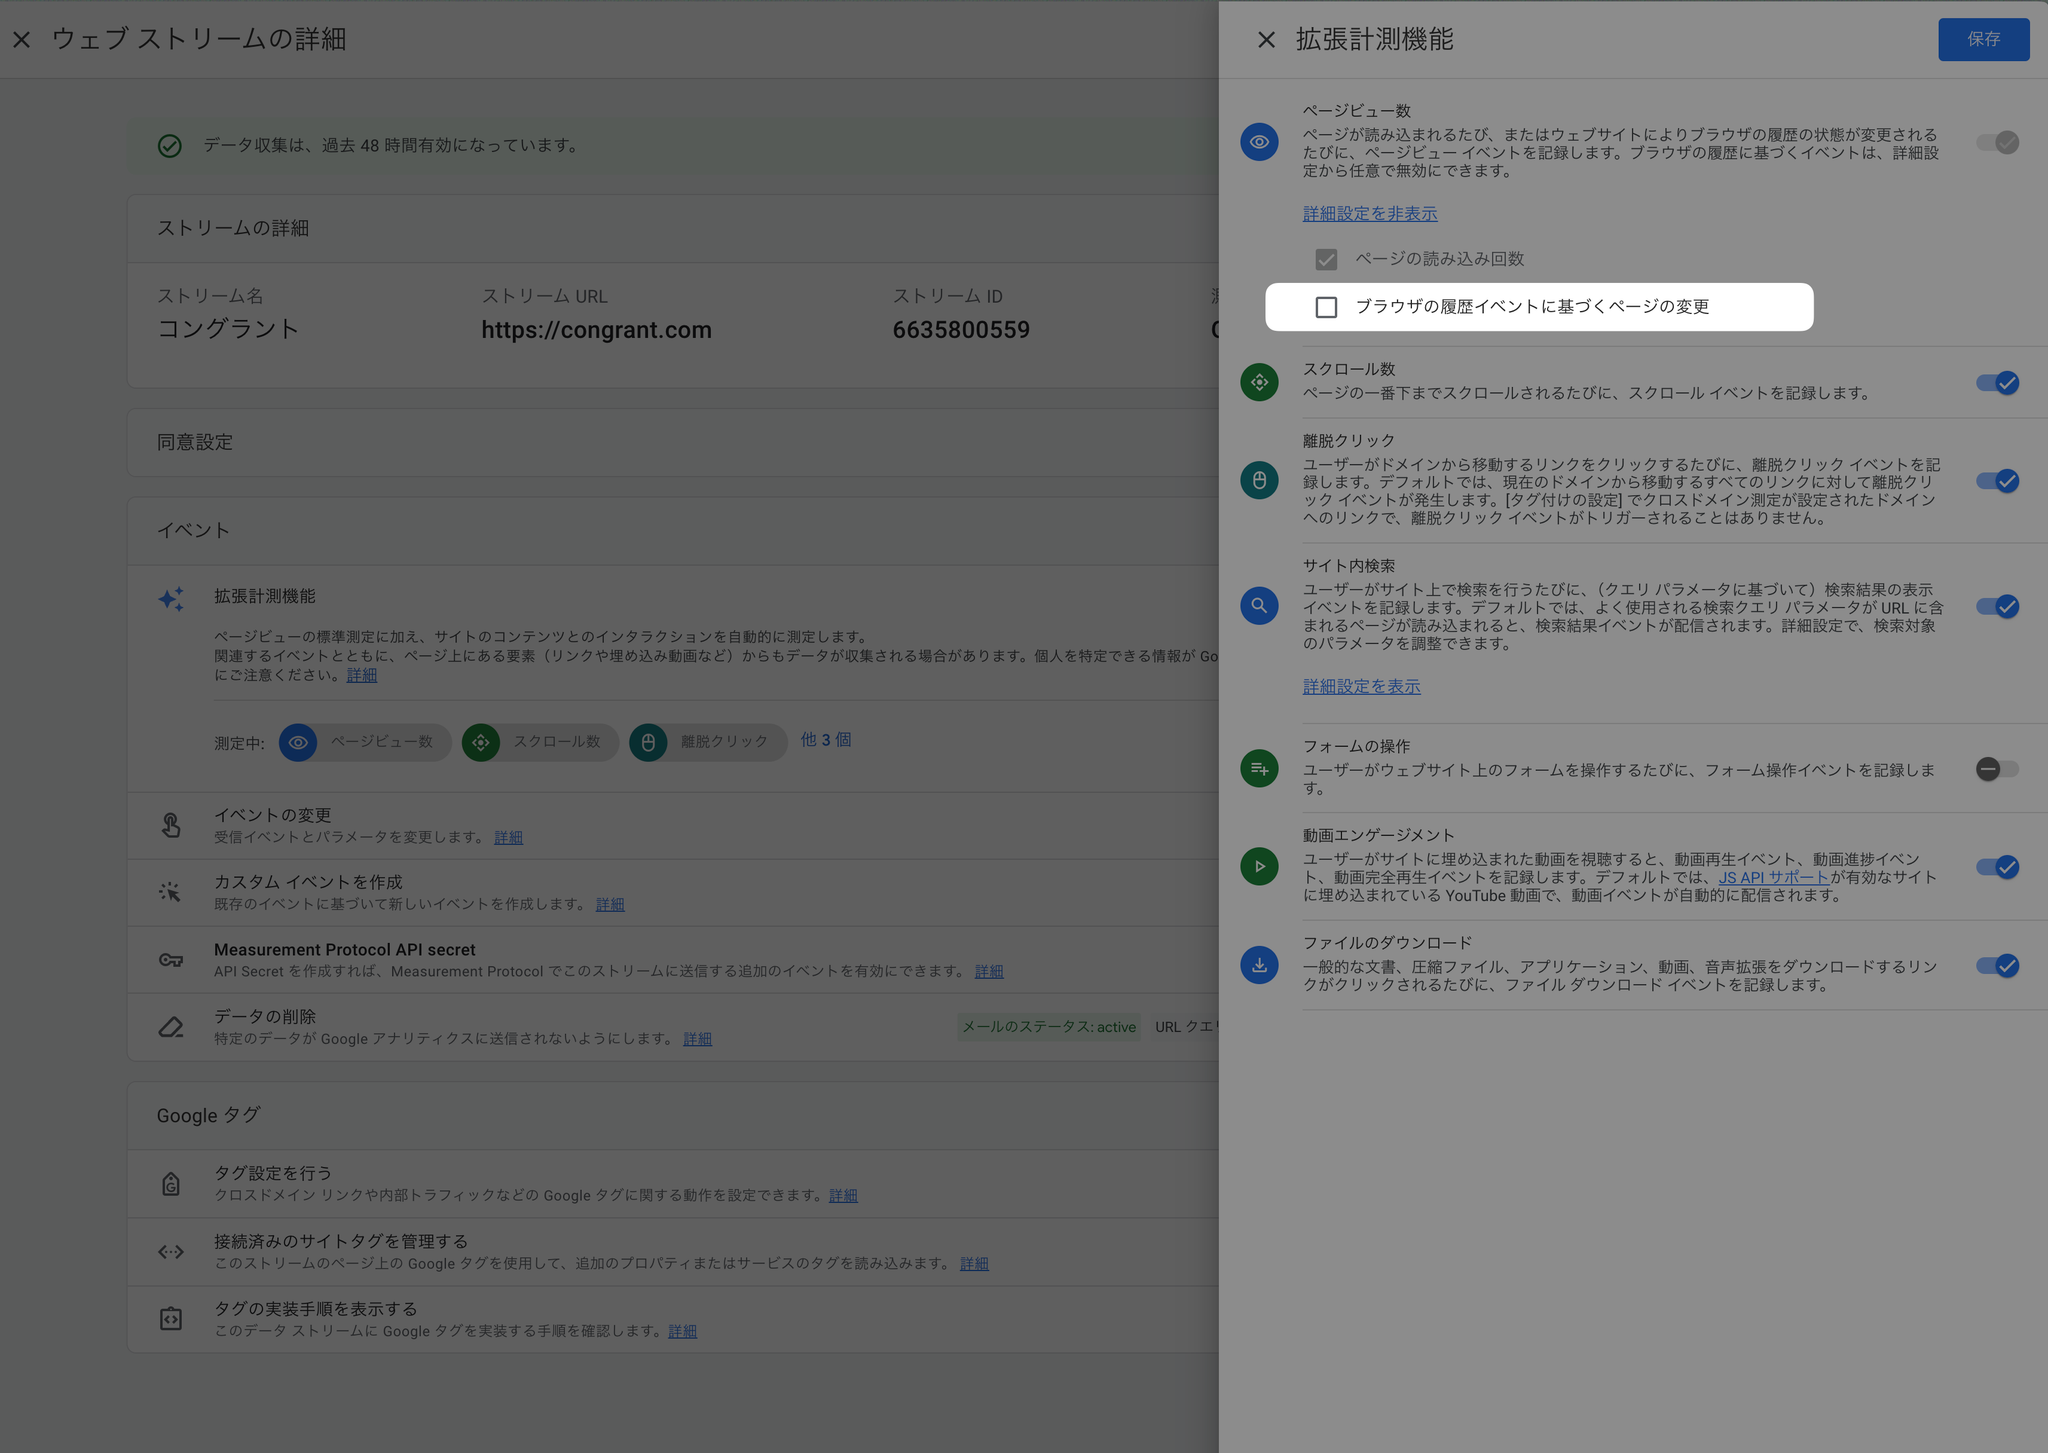
Task: Enable the form interactions toggle
Action: click(x=1997, y=769)
